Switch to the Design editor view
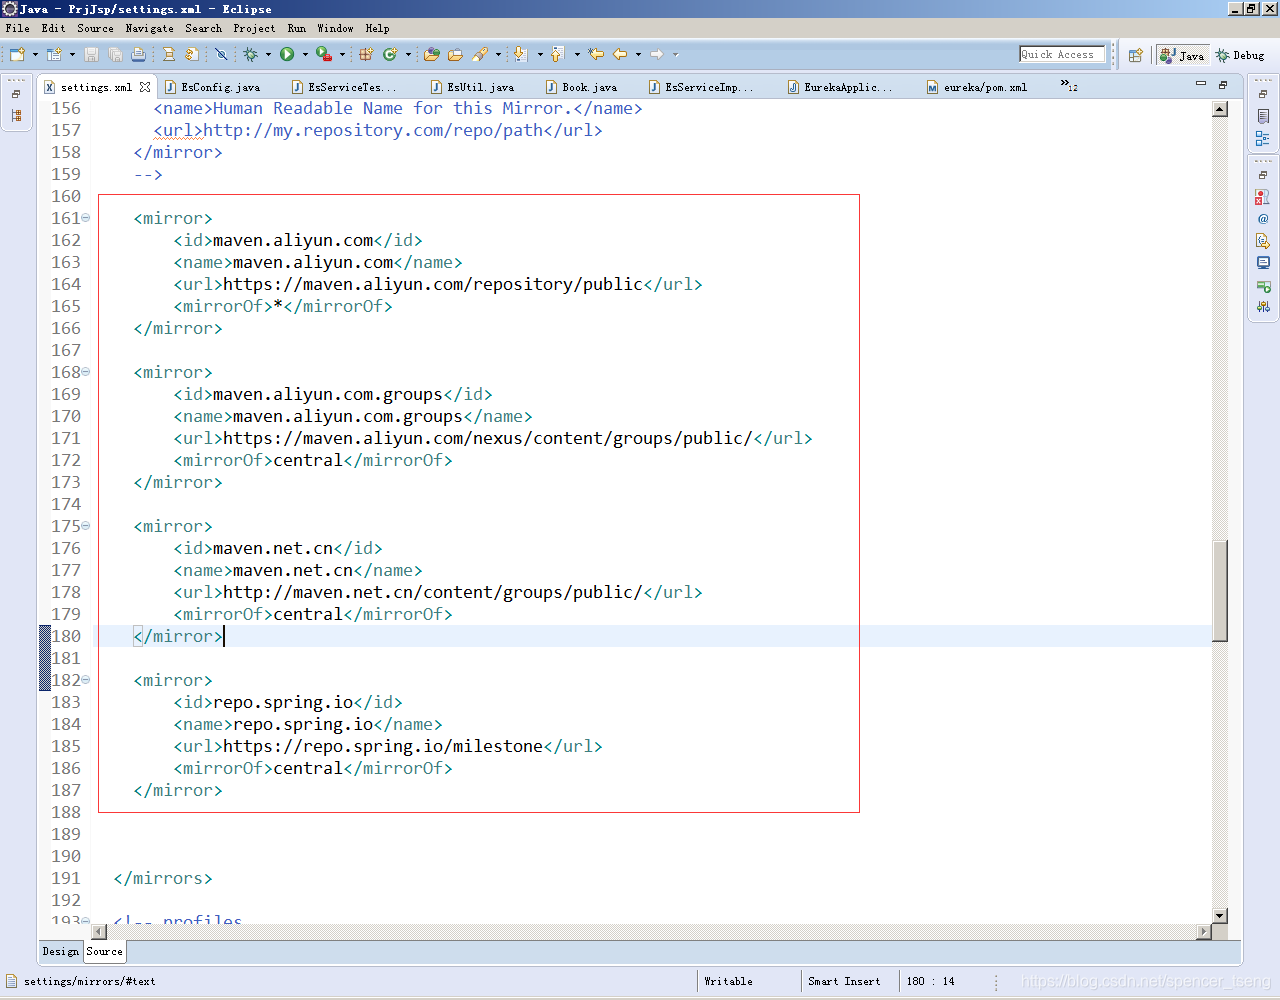 click(x=59, y=951)
